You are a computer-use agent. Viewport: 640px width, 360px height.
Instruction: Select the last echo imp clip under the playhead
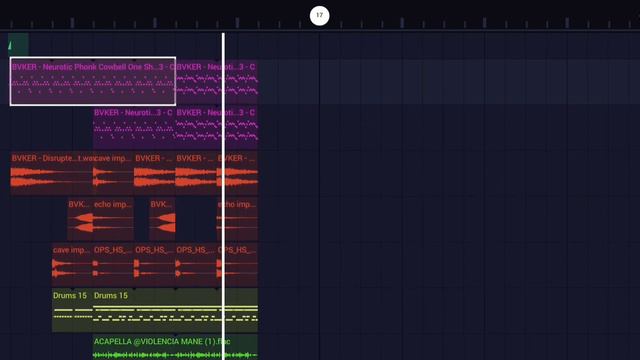click(237, 219)
